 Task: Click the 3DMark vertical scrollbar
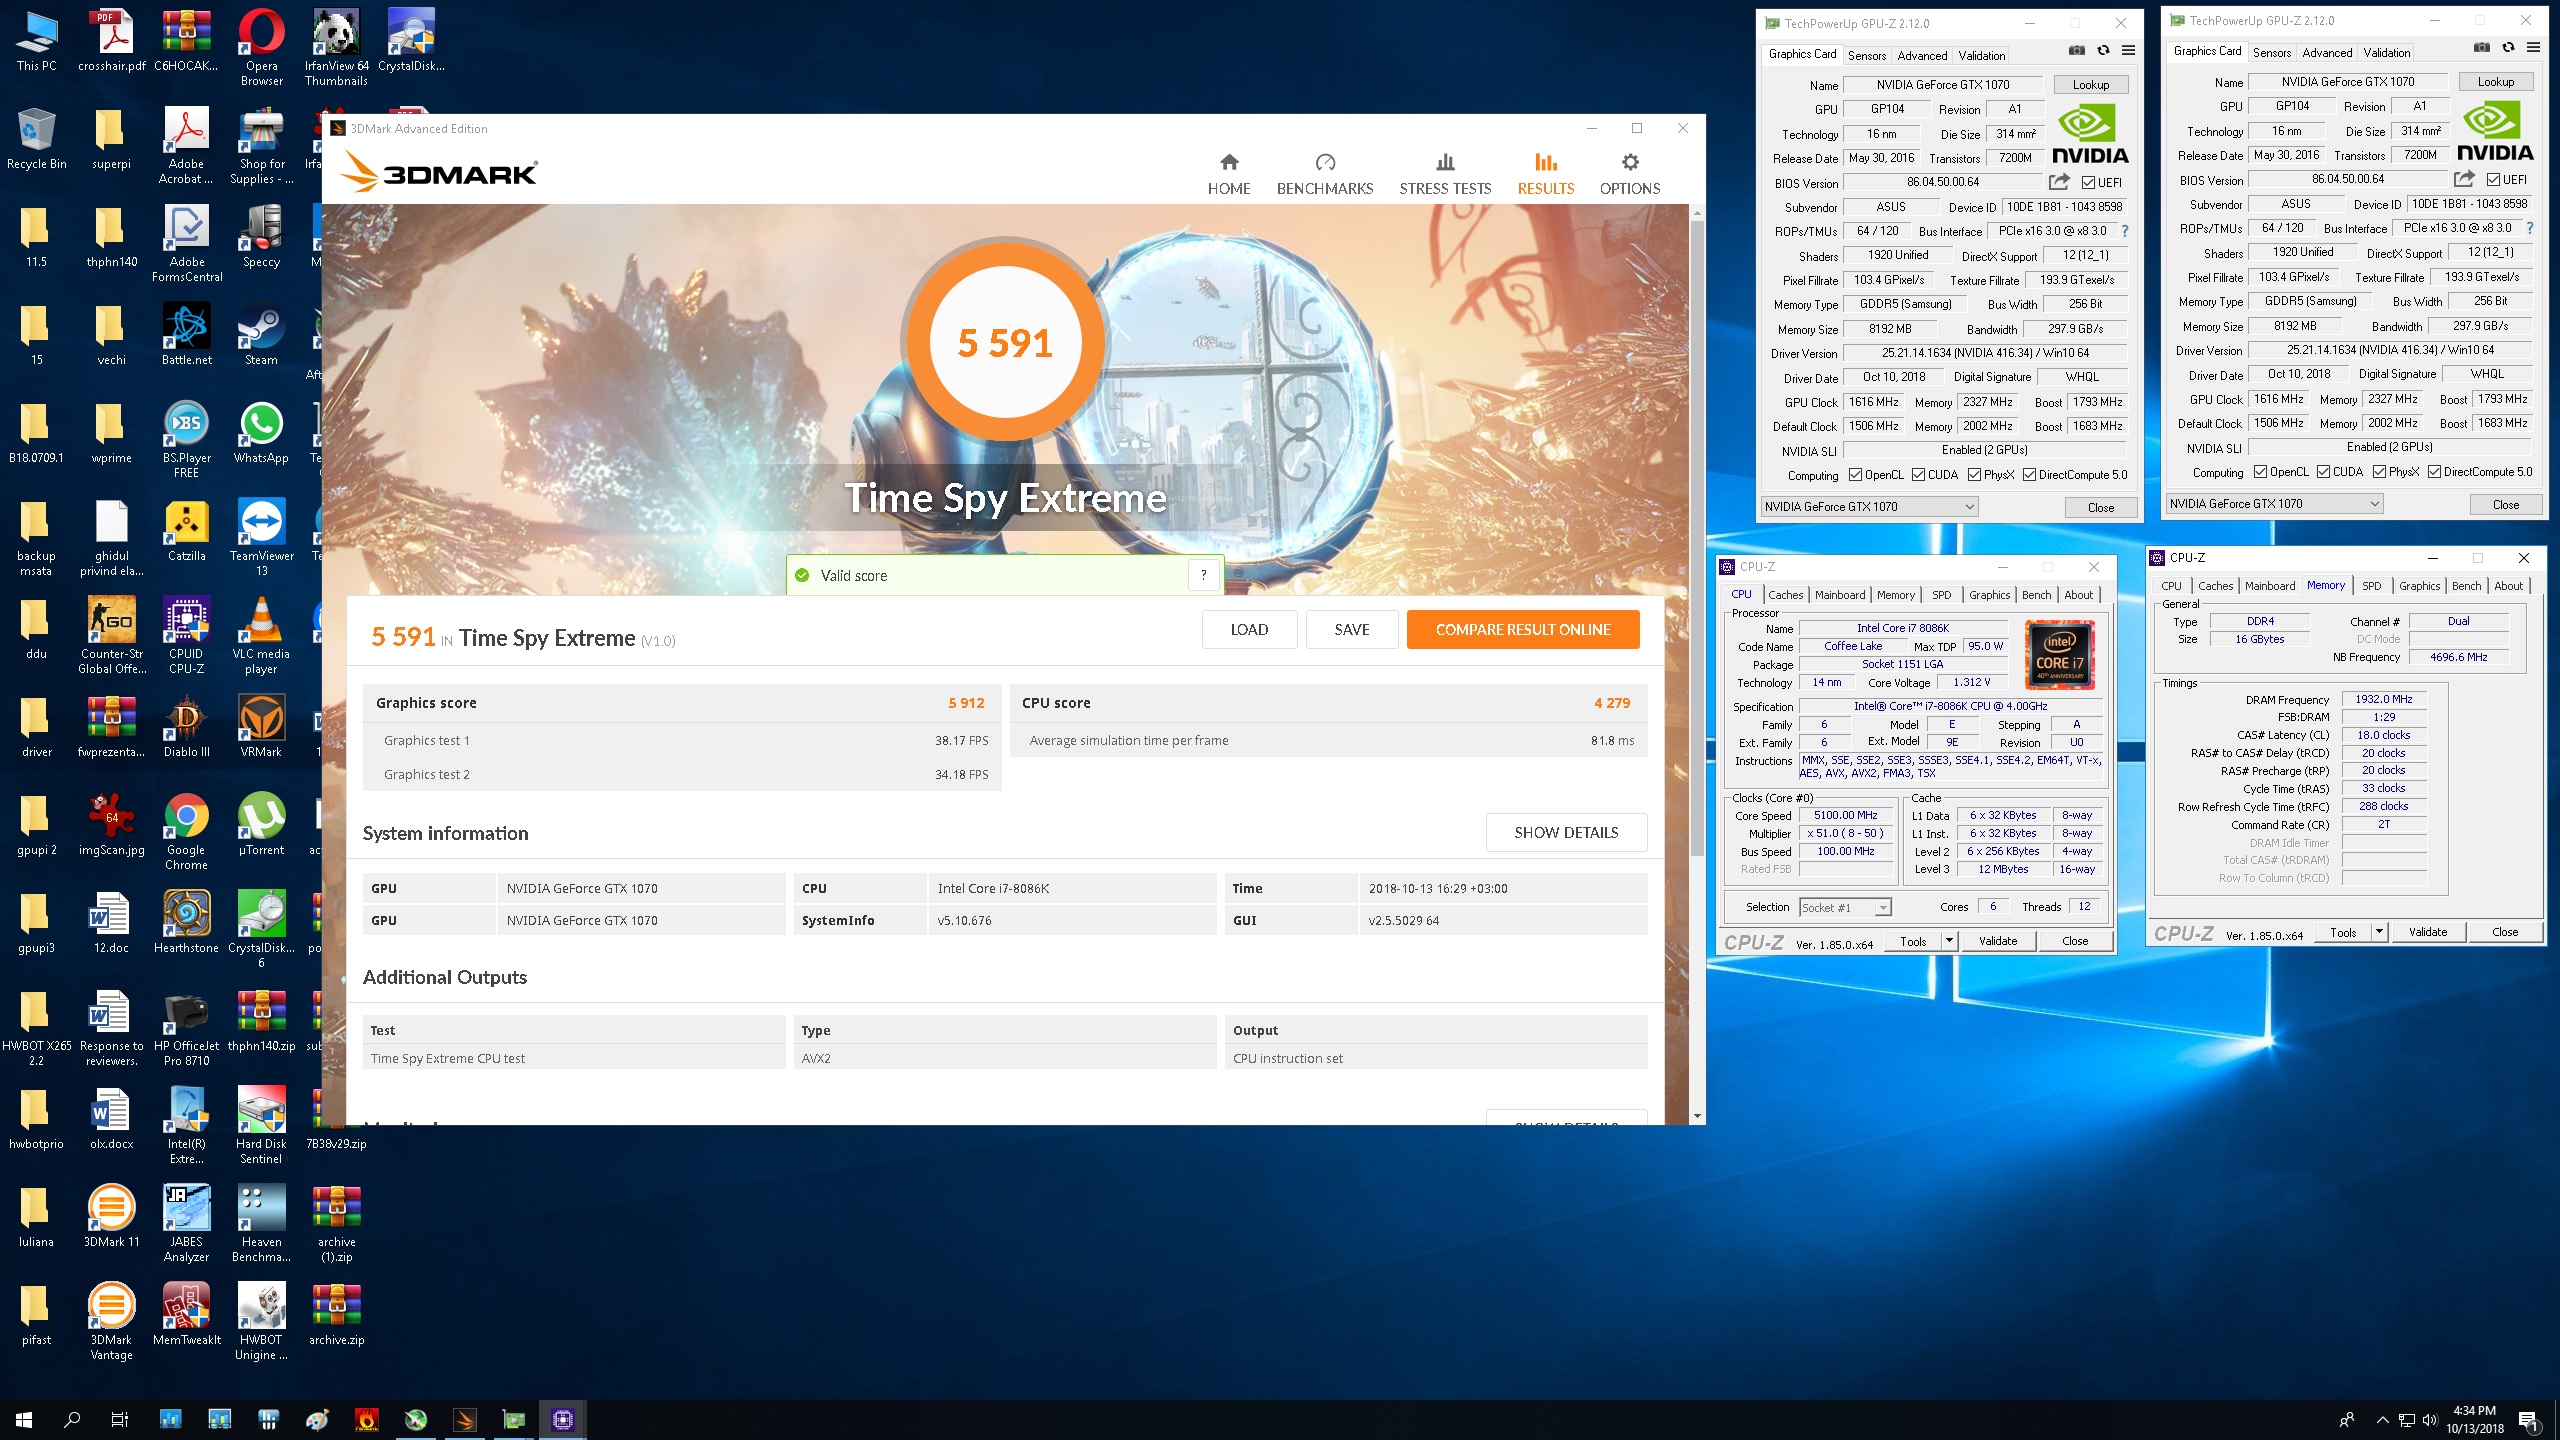[1697, 540]
